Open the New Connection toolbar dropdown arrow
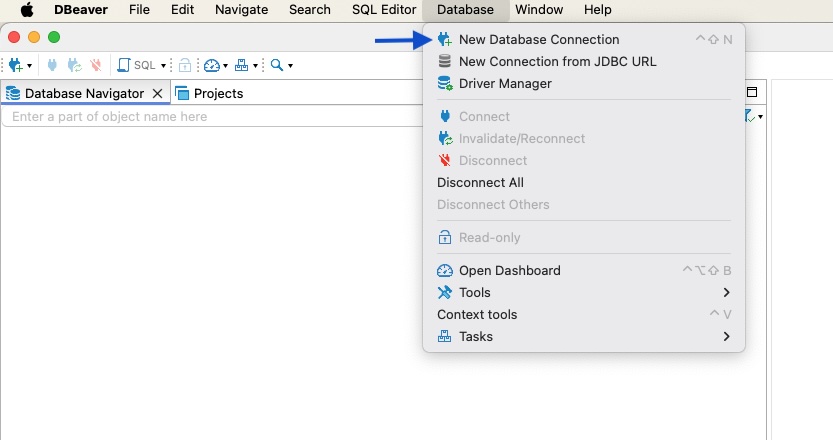Screen dimensions: 833x440 (x=29, y=66)
